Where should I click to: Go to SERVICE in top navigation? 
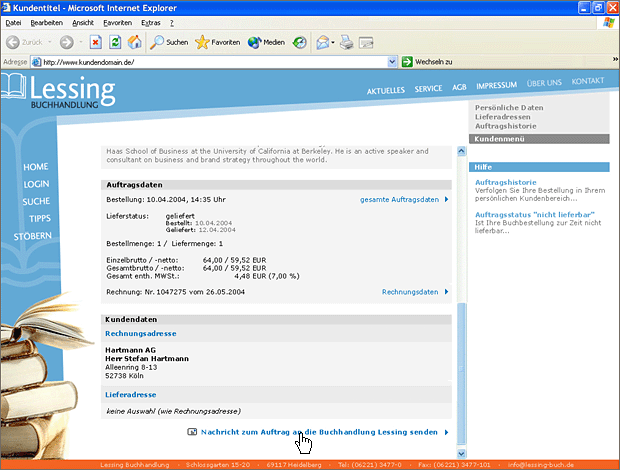click(428, 89)
